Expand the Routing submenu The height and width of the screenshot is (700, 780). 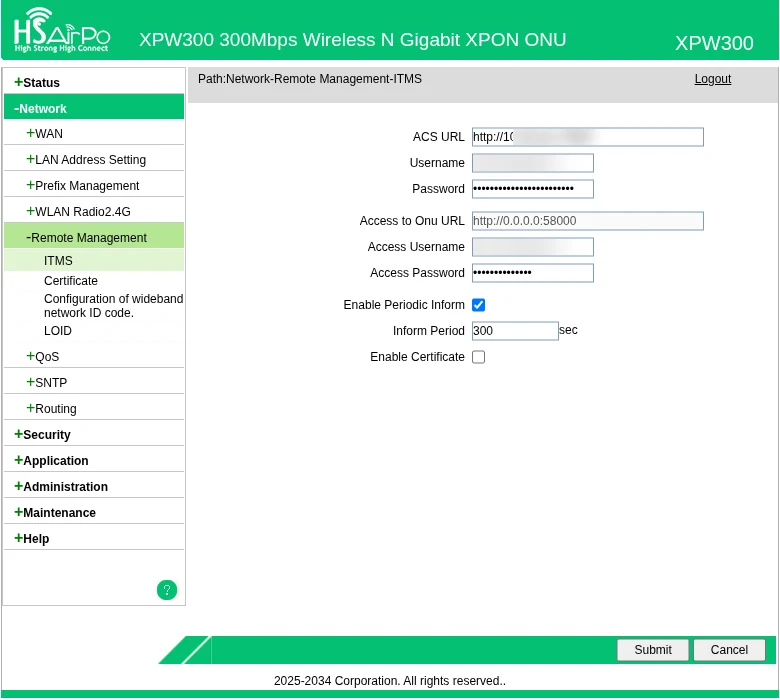tap(51, 408)
